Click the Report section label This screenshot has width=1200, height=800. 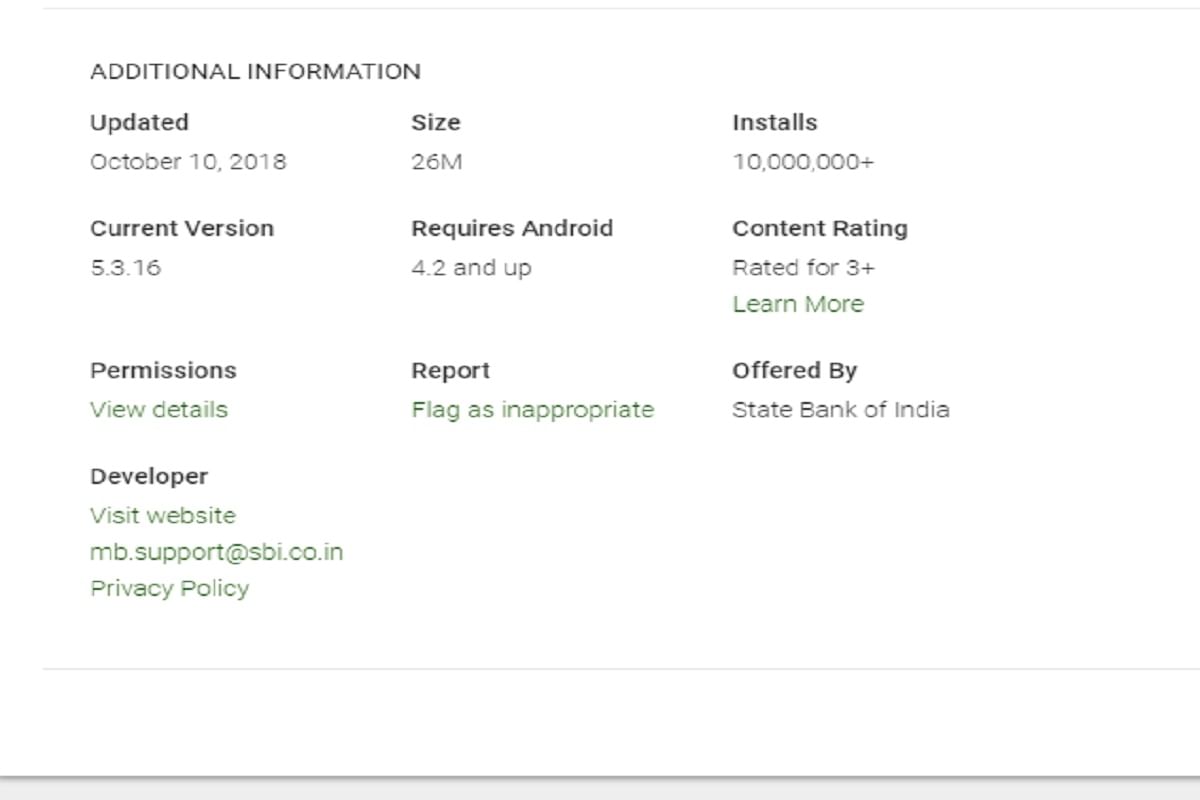click(451, 370)
